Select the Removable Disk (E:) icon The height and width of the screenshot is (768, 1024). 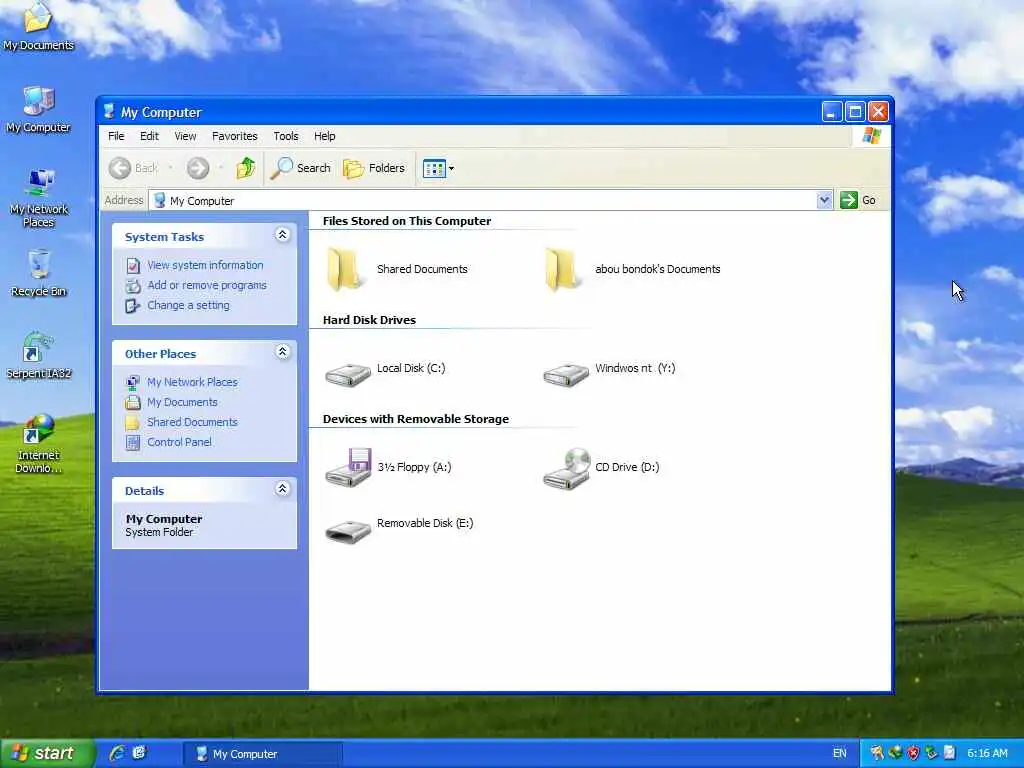pyautogui.click(x=347, y=531)
